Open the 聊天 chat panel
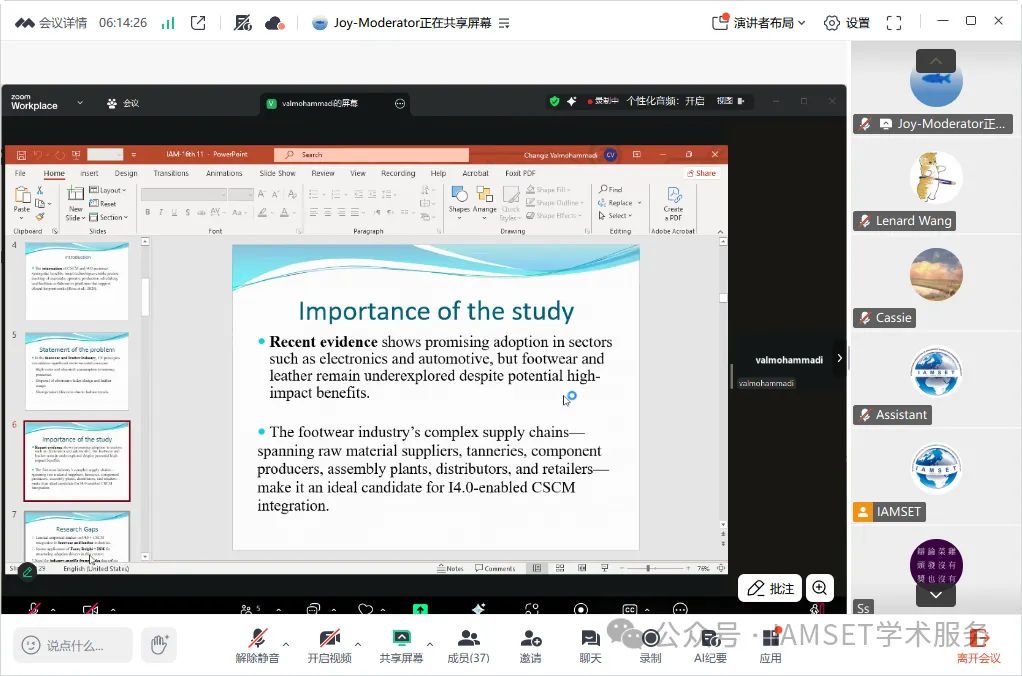This screenshot has width=1022, height=676. coord(591,646)
